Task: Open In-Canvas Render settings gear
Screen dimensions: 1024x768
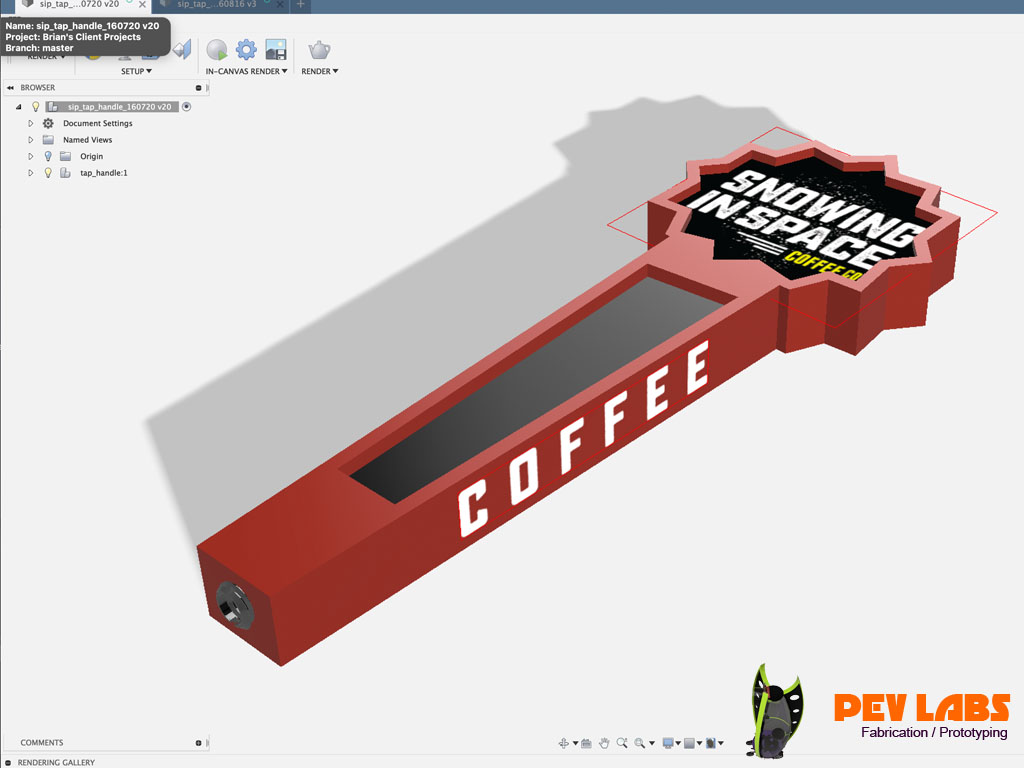Action: pyautogui.click(x=246, y=49)
